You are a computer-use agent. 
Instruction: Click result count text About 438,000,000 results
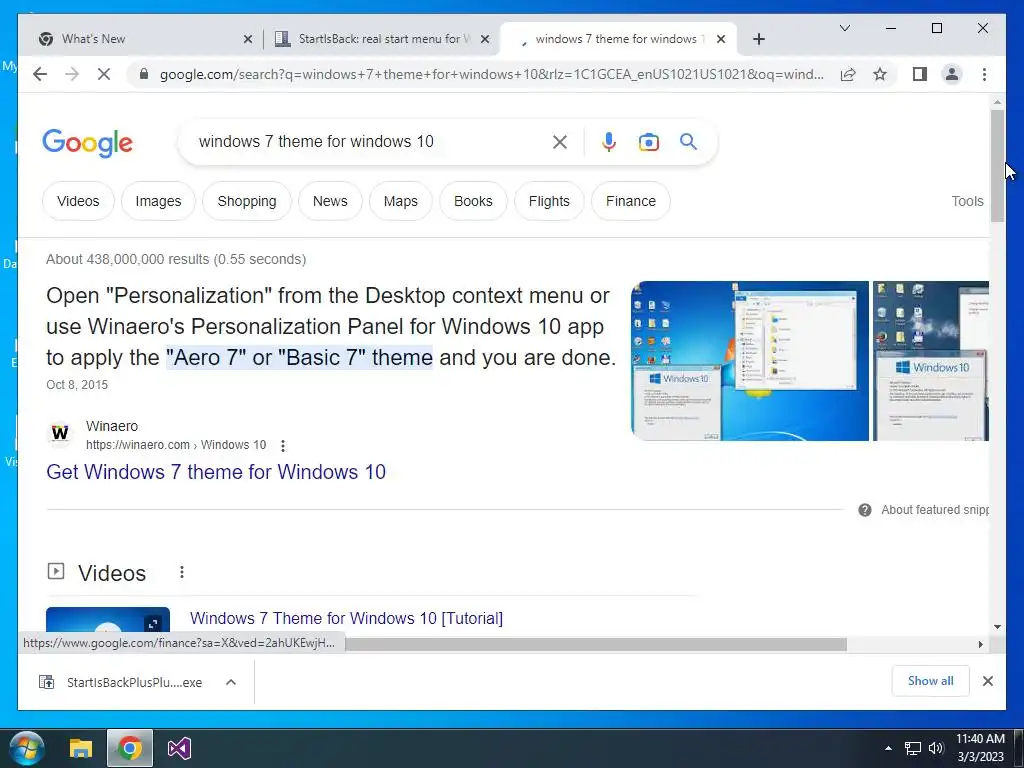[176, 259]
